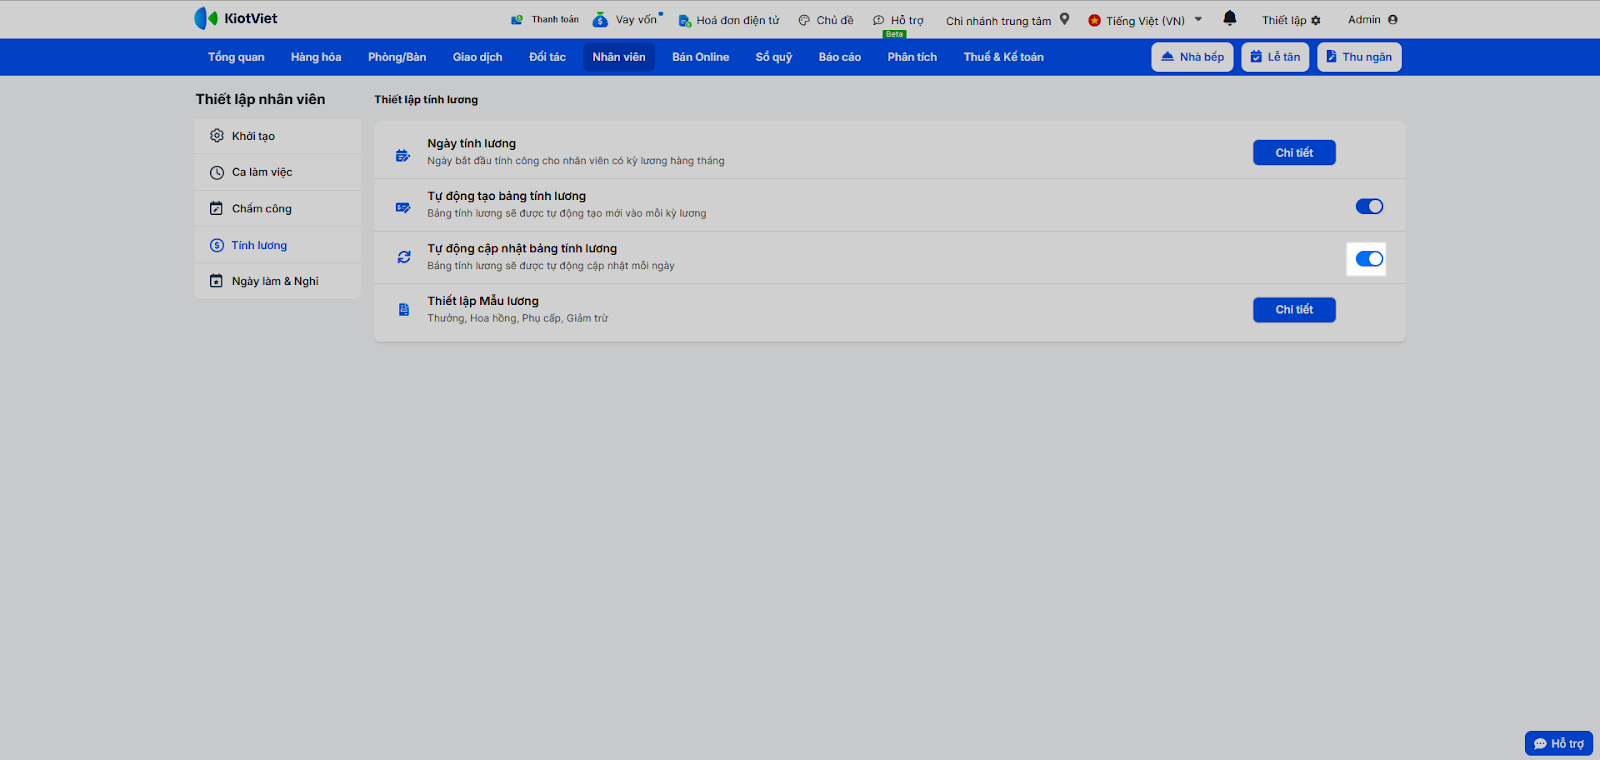
Task: Click the Khởi tạo gear icon
Action: [x=217, y=136]
